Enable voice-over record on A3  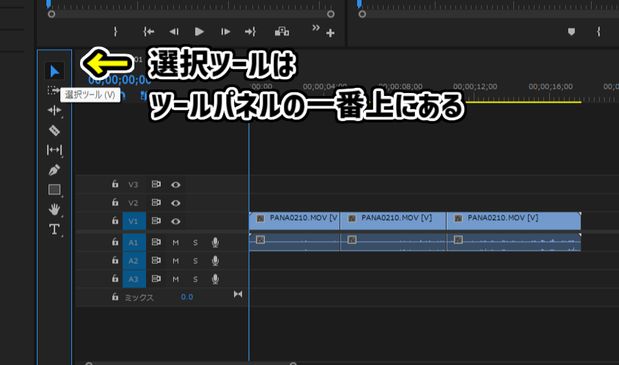click(x=215, y=279)
